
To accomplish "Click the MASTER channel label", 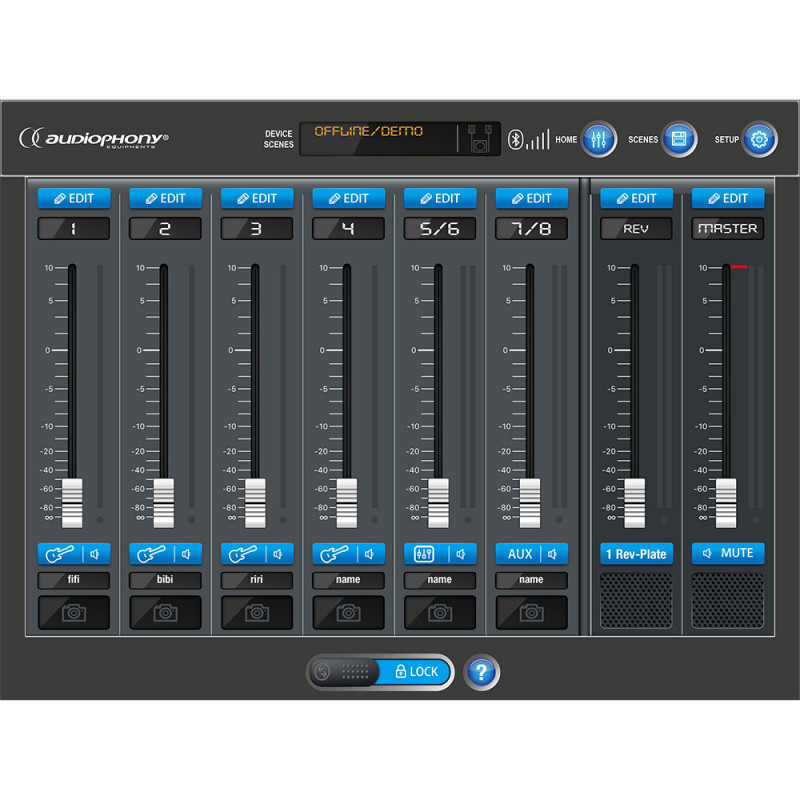I will 728,229.
